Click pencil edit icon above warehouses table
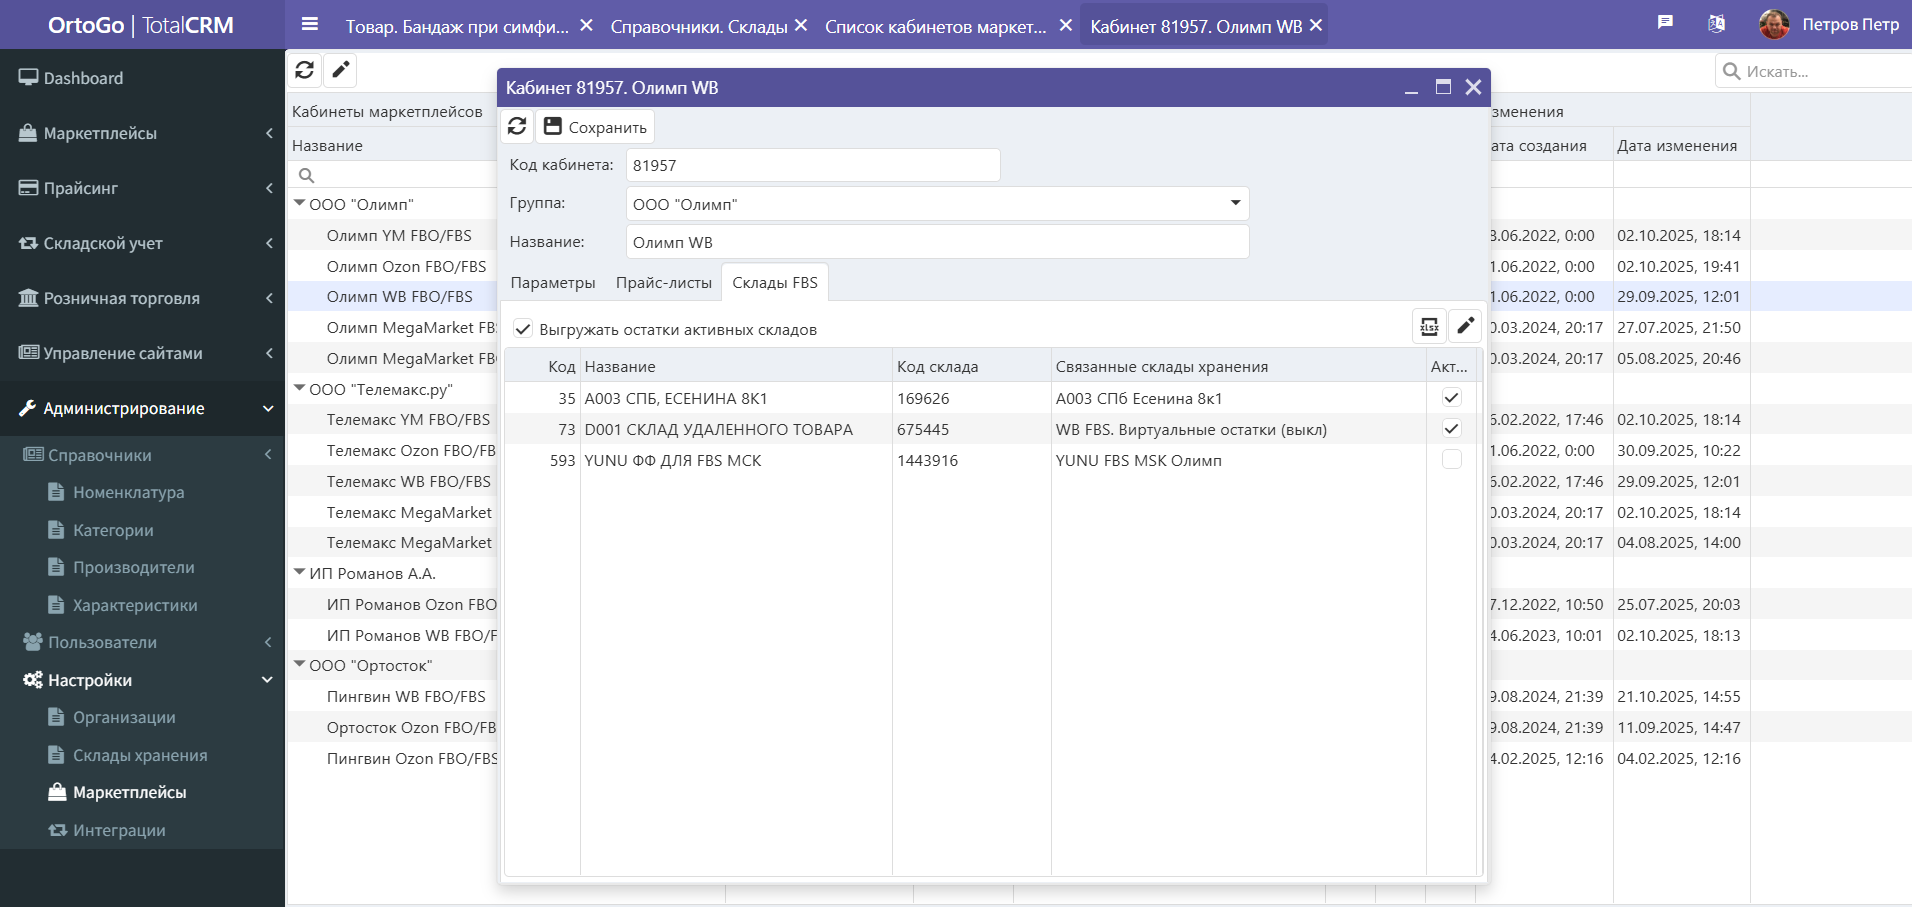The image size is (1912, 907). point(1465,326)
